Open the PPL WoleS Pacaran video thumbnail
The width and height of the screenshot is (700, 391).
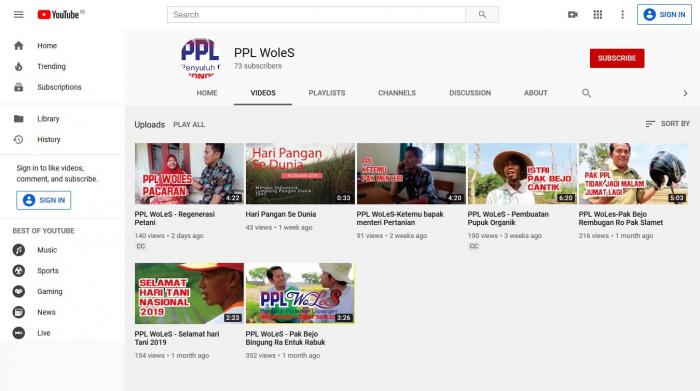189,174
